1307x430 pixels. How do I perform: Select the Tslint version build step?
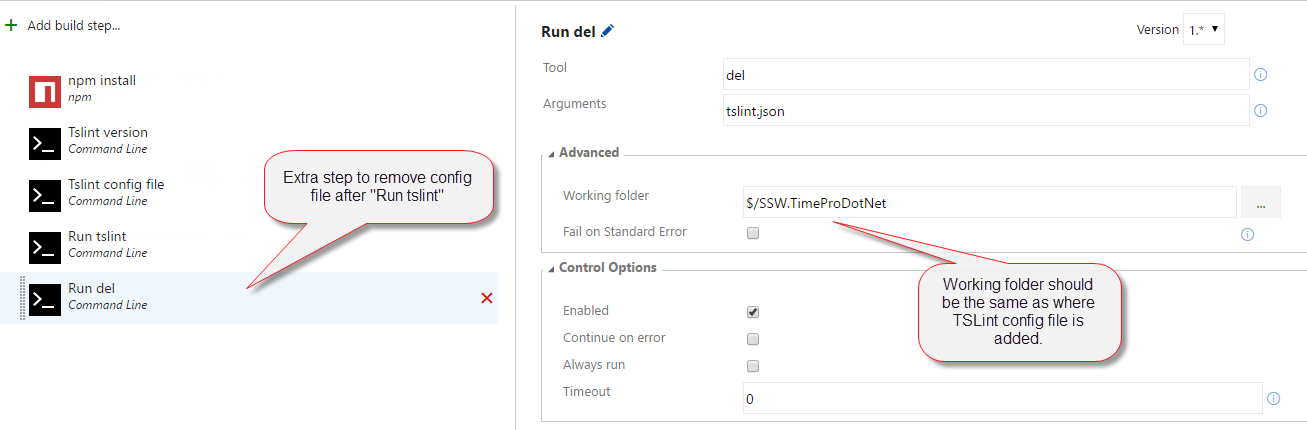point(107,140)
